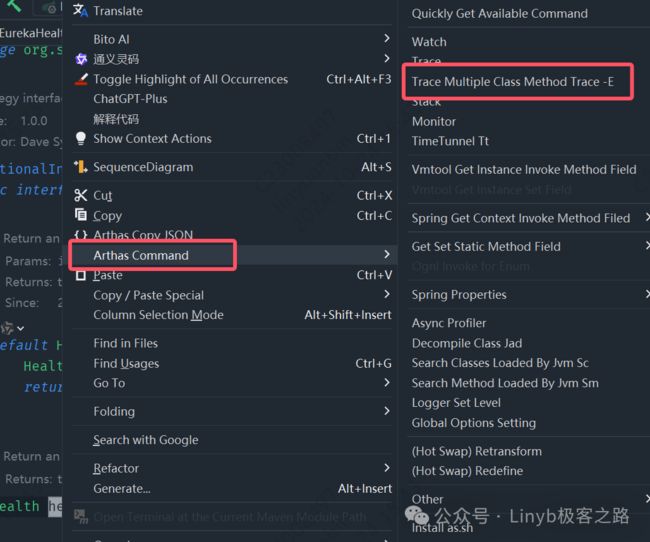650x542 pixels.
Task: Click the Show Context Actions lightbulb icon
Action: [x=81, y=139]
